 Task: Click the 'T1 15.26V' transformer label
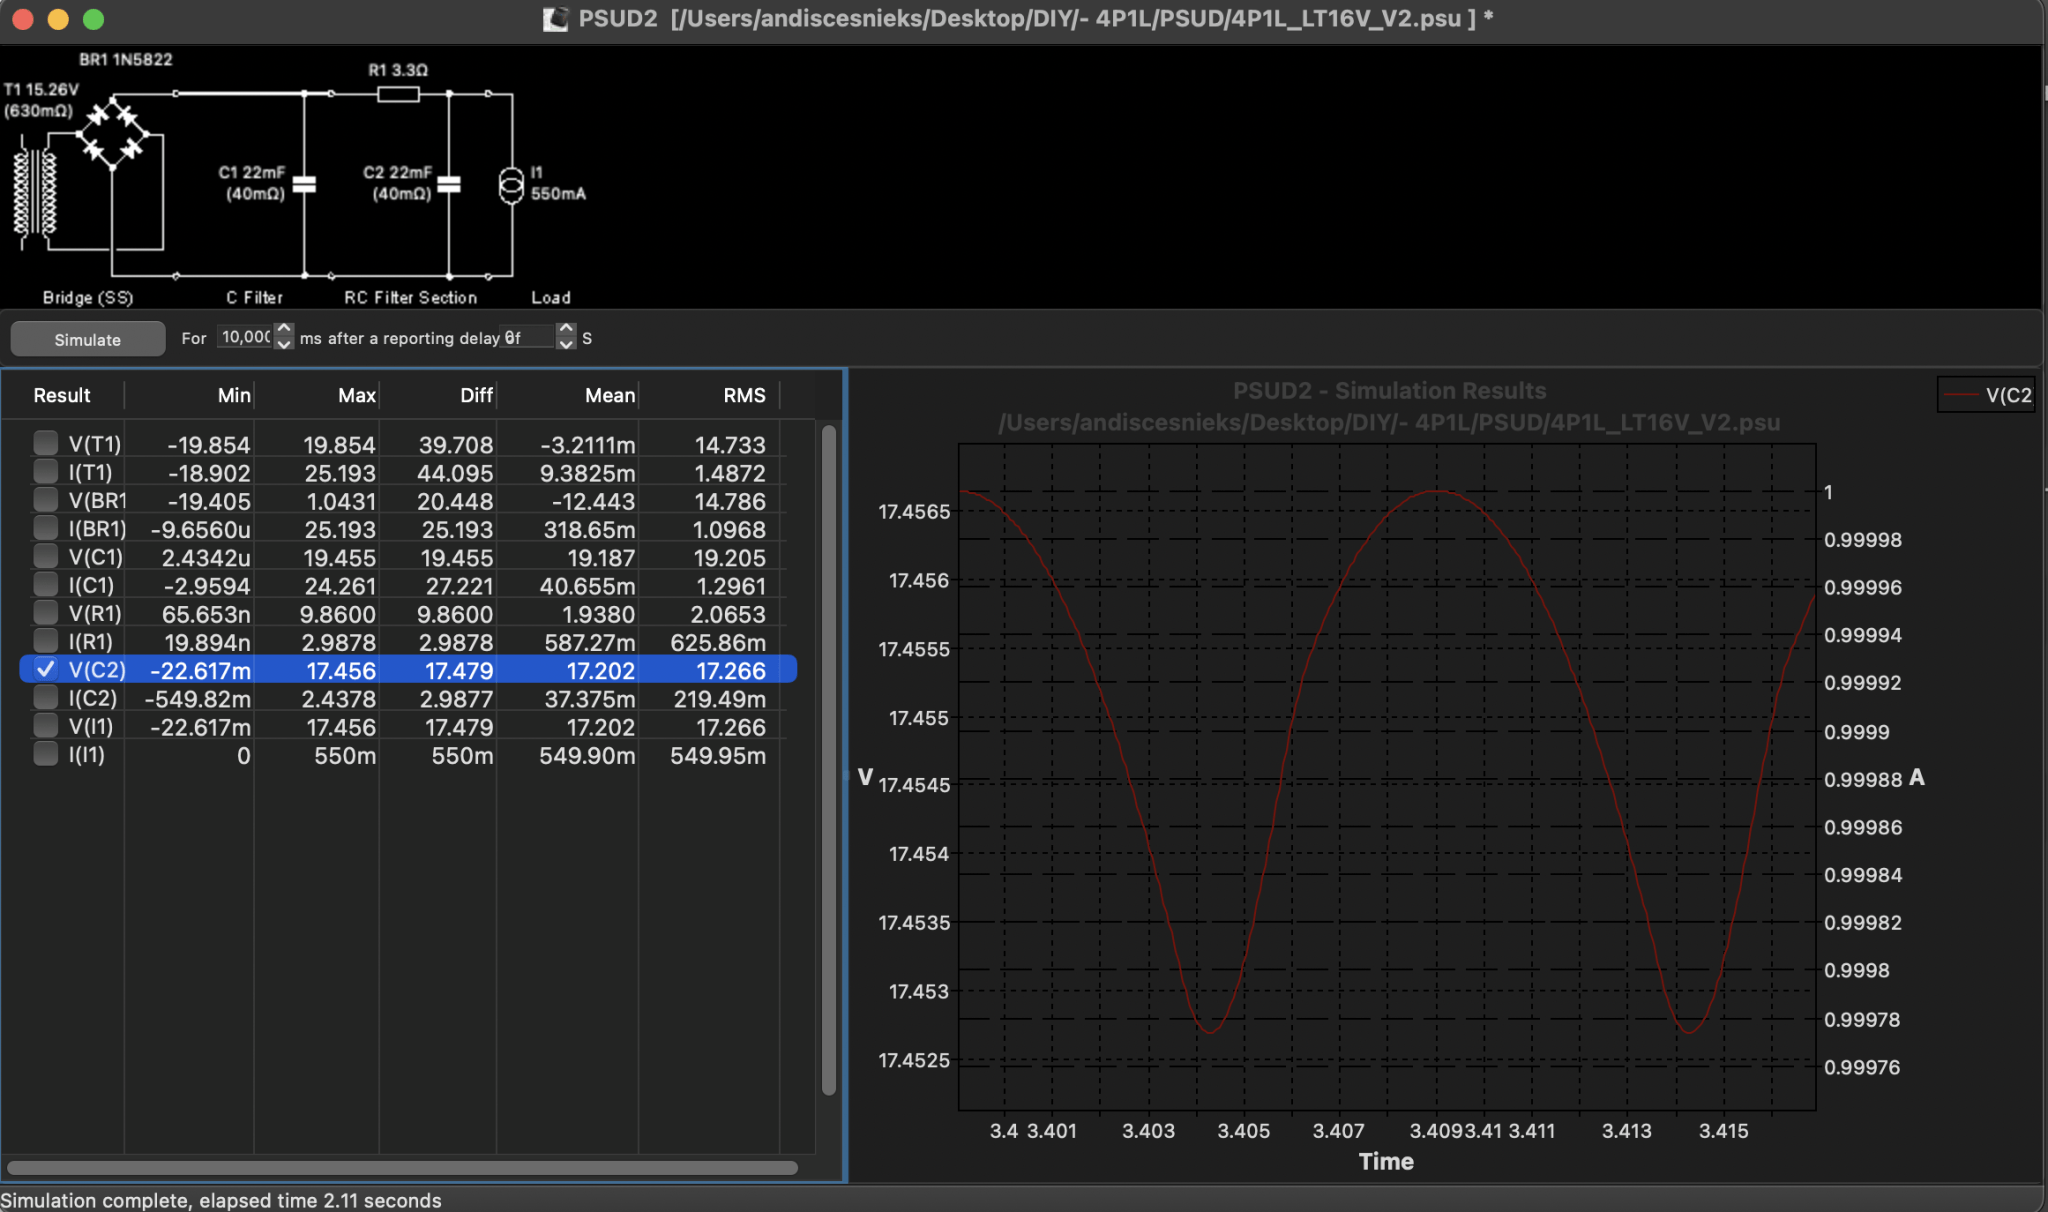tap(41, 89)
